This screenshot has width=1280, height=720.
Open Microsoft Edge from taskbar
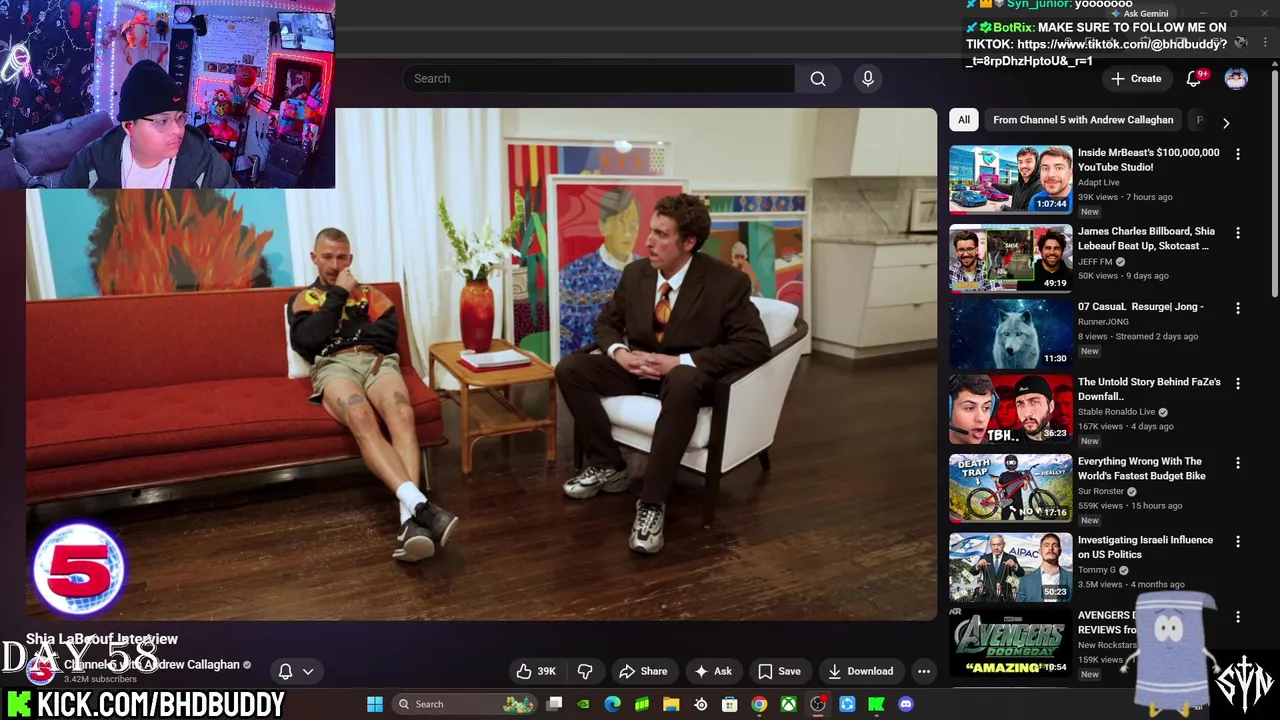coord(613,704)
